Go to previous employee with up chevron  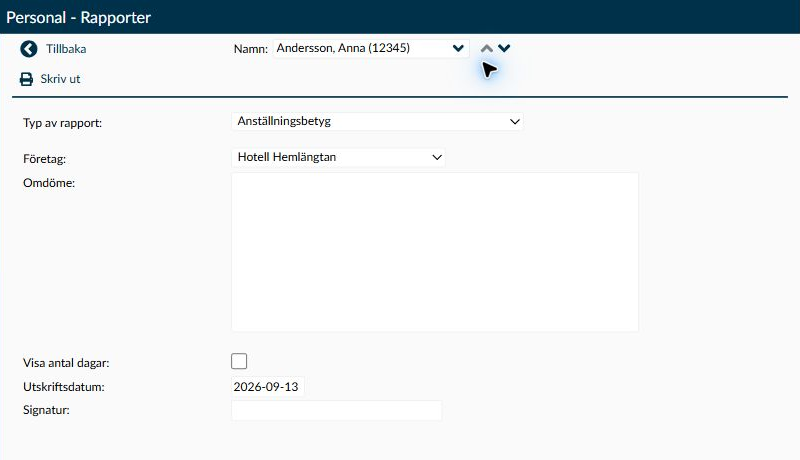click(x=487, y=48)
